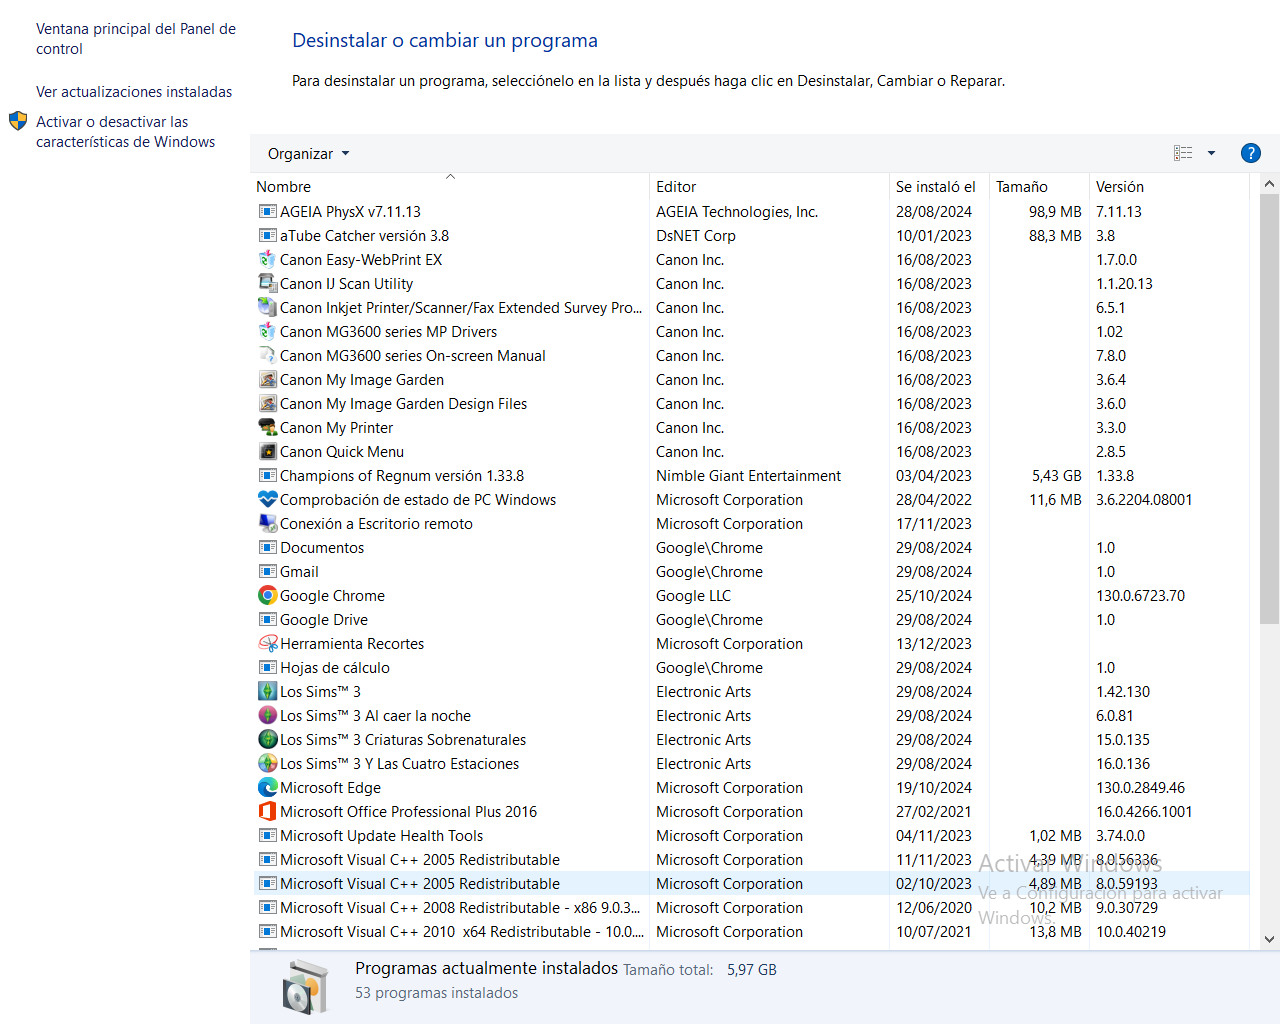This screenshot has width=1280, height=1024.
Task: Select Champions of Regnum versión 1.33.8 entry
Action: point(750,476)
